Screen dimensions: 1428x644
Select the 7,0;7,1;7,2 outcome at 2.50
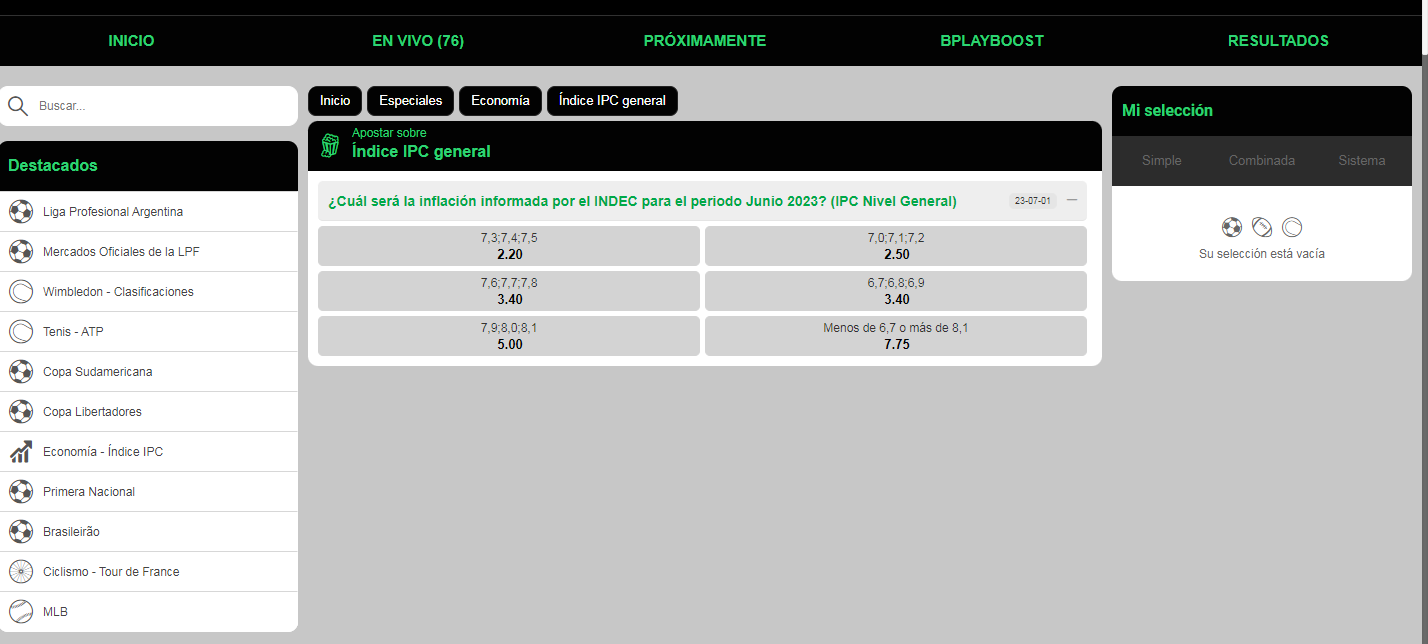point(895,246)
